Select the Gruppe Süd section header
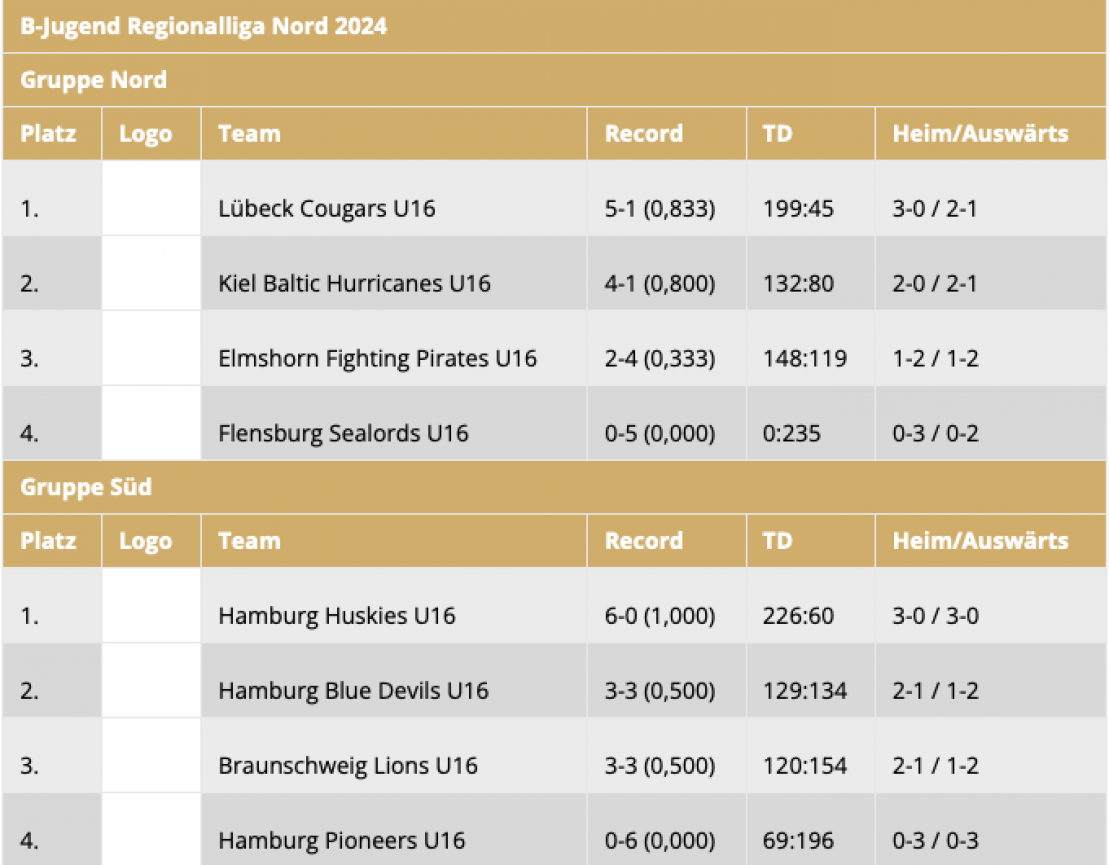The width and height of the screenshot is (1109, 865). pos(86,488)
